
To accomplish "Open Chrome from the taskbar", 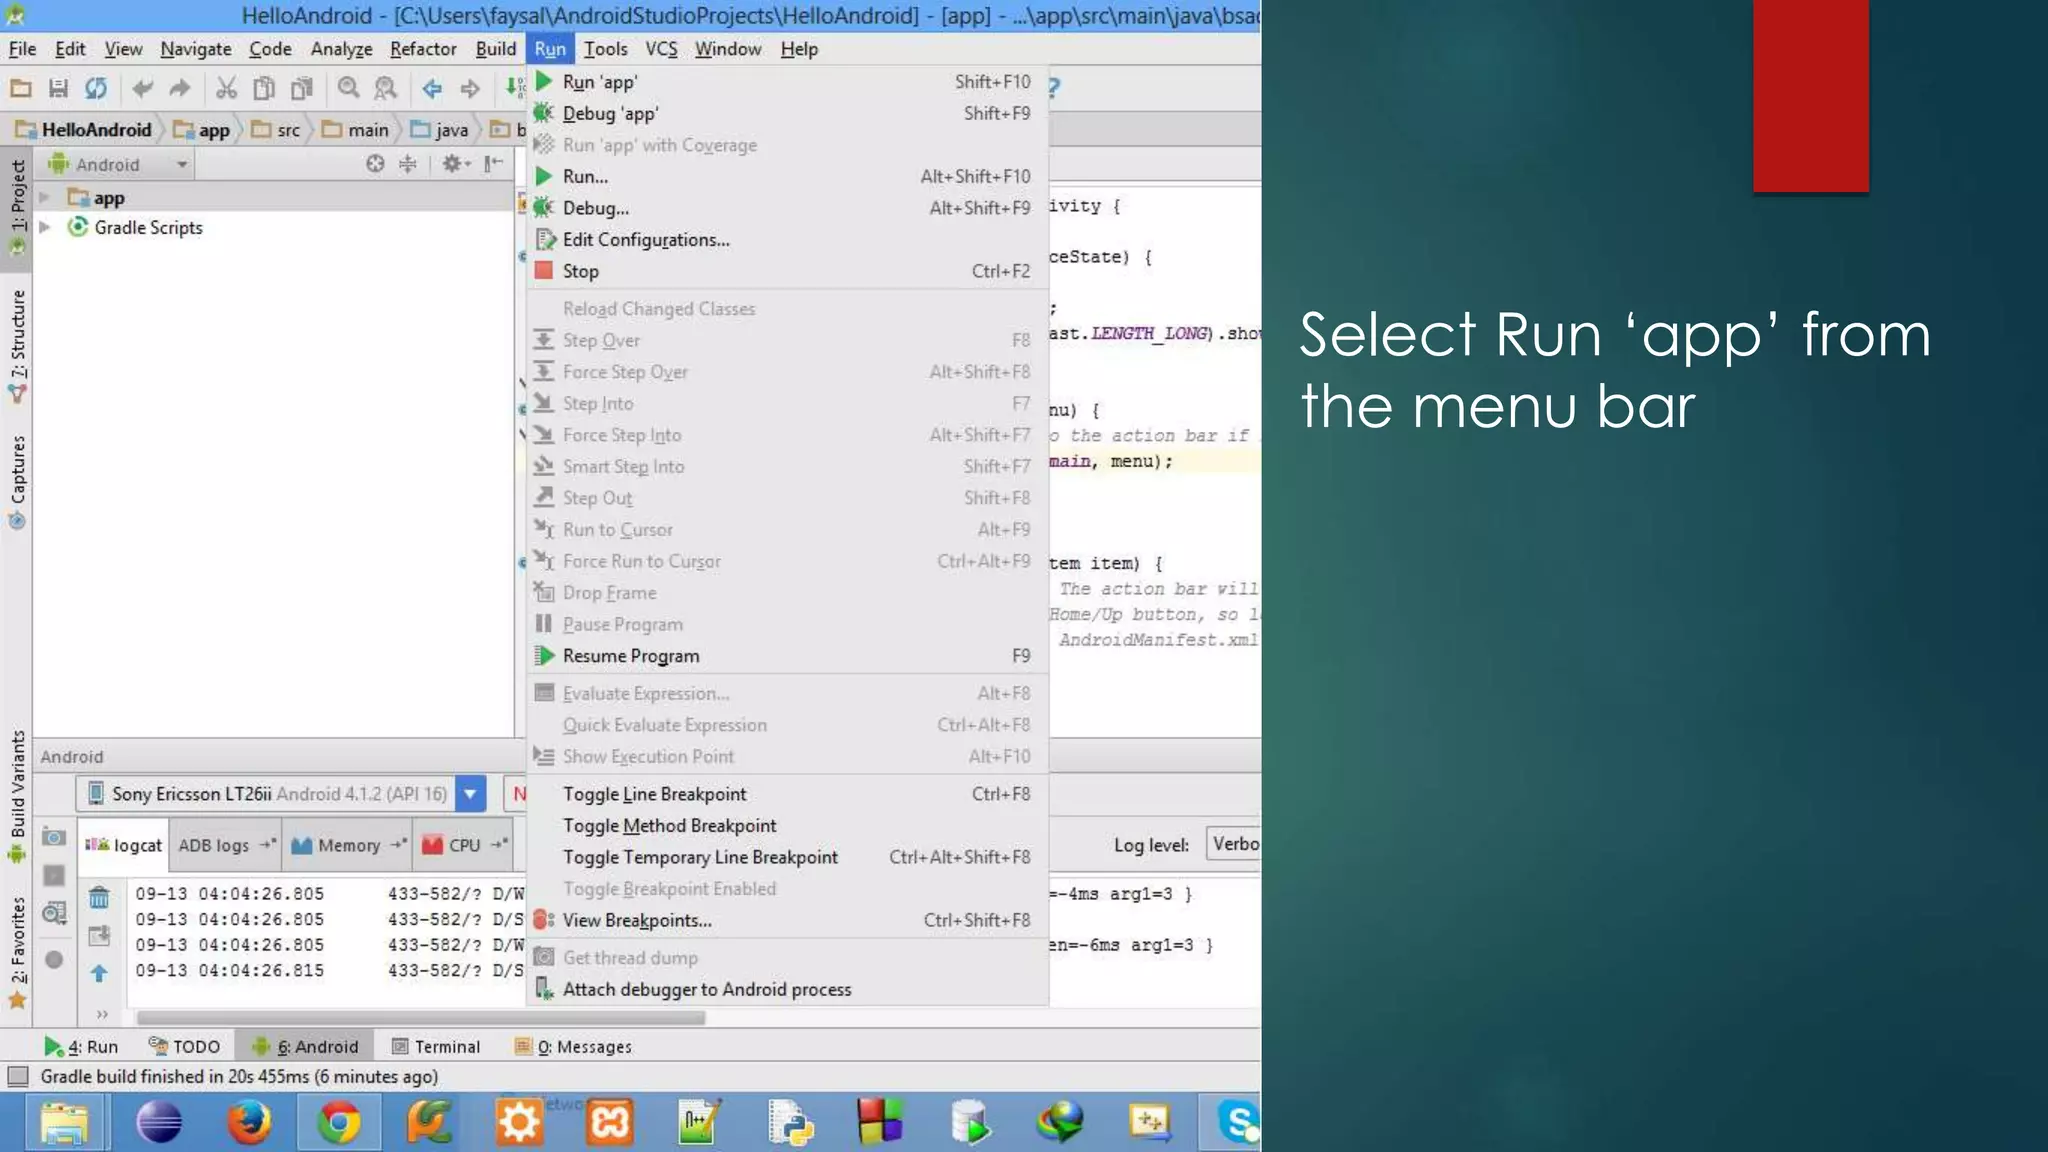I will point(339,1122).
